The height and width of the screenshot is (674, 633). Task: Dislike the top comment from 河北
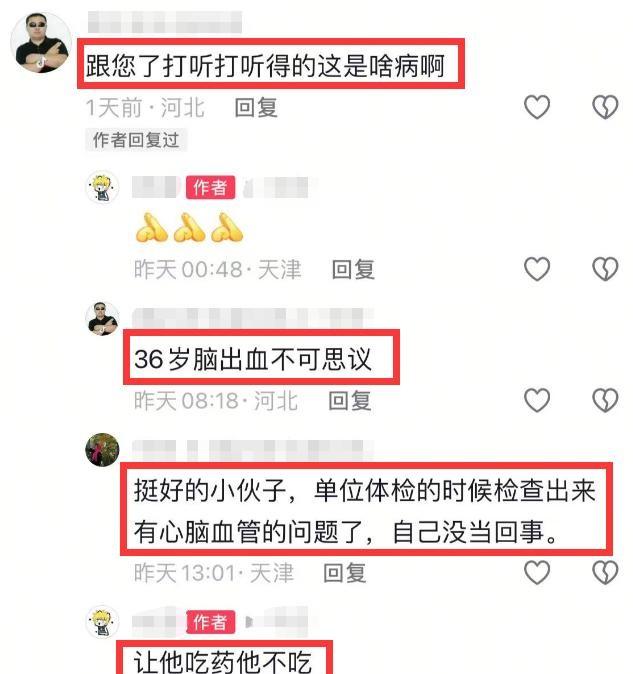(605, 107)
